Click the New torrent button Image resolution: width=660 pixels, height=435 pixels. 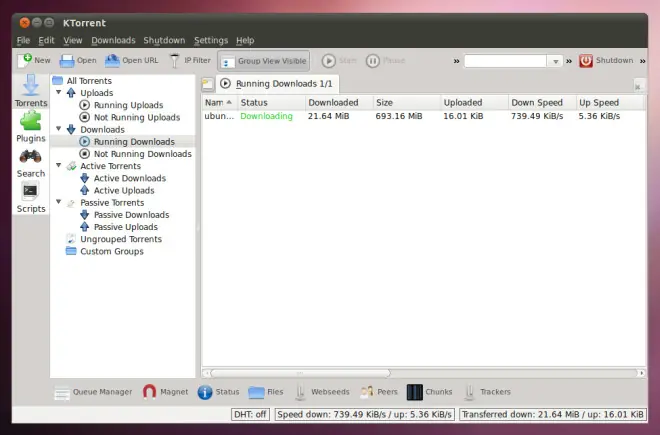pyautogui.click(x=34, y=61)
